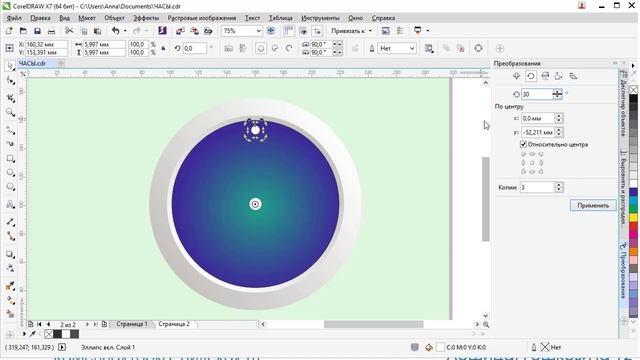Select the Pick tool in the toolbox
The height and width of the screenshot is (360, 640).
coord(10,66)
